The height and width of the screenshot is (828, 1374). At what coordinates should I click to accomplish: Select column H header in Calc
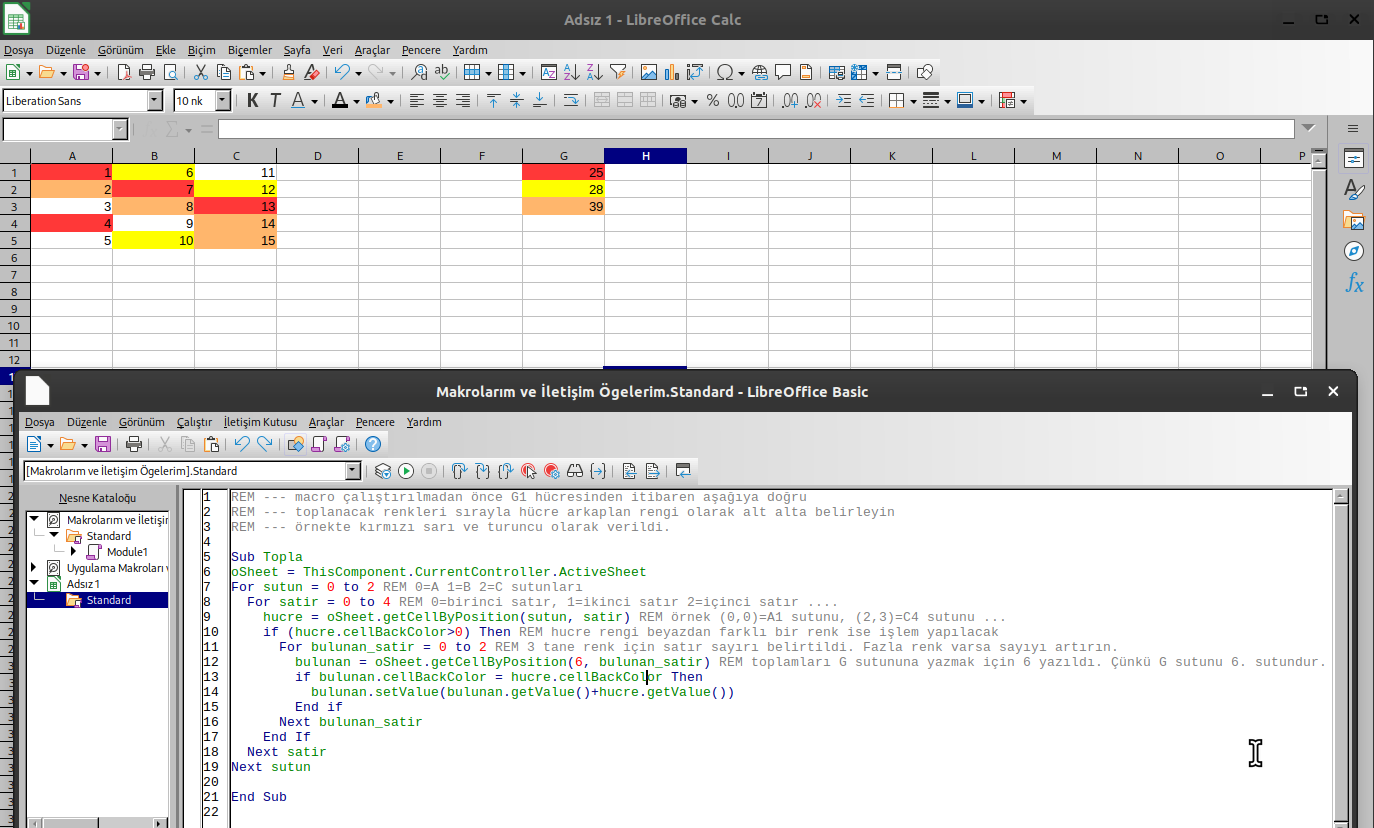coord(646,156)
